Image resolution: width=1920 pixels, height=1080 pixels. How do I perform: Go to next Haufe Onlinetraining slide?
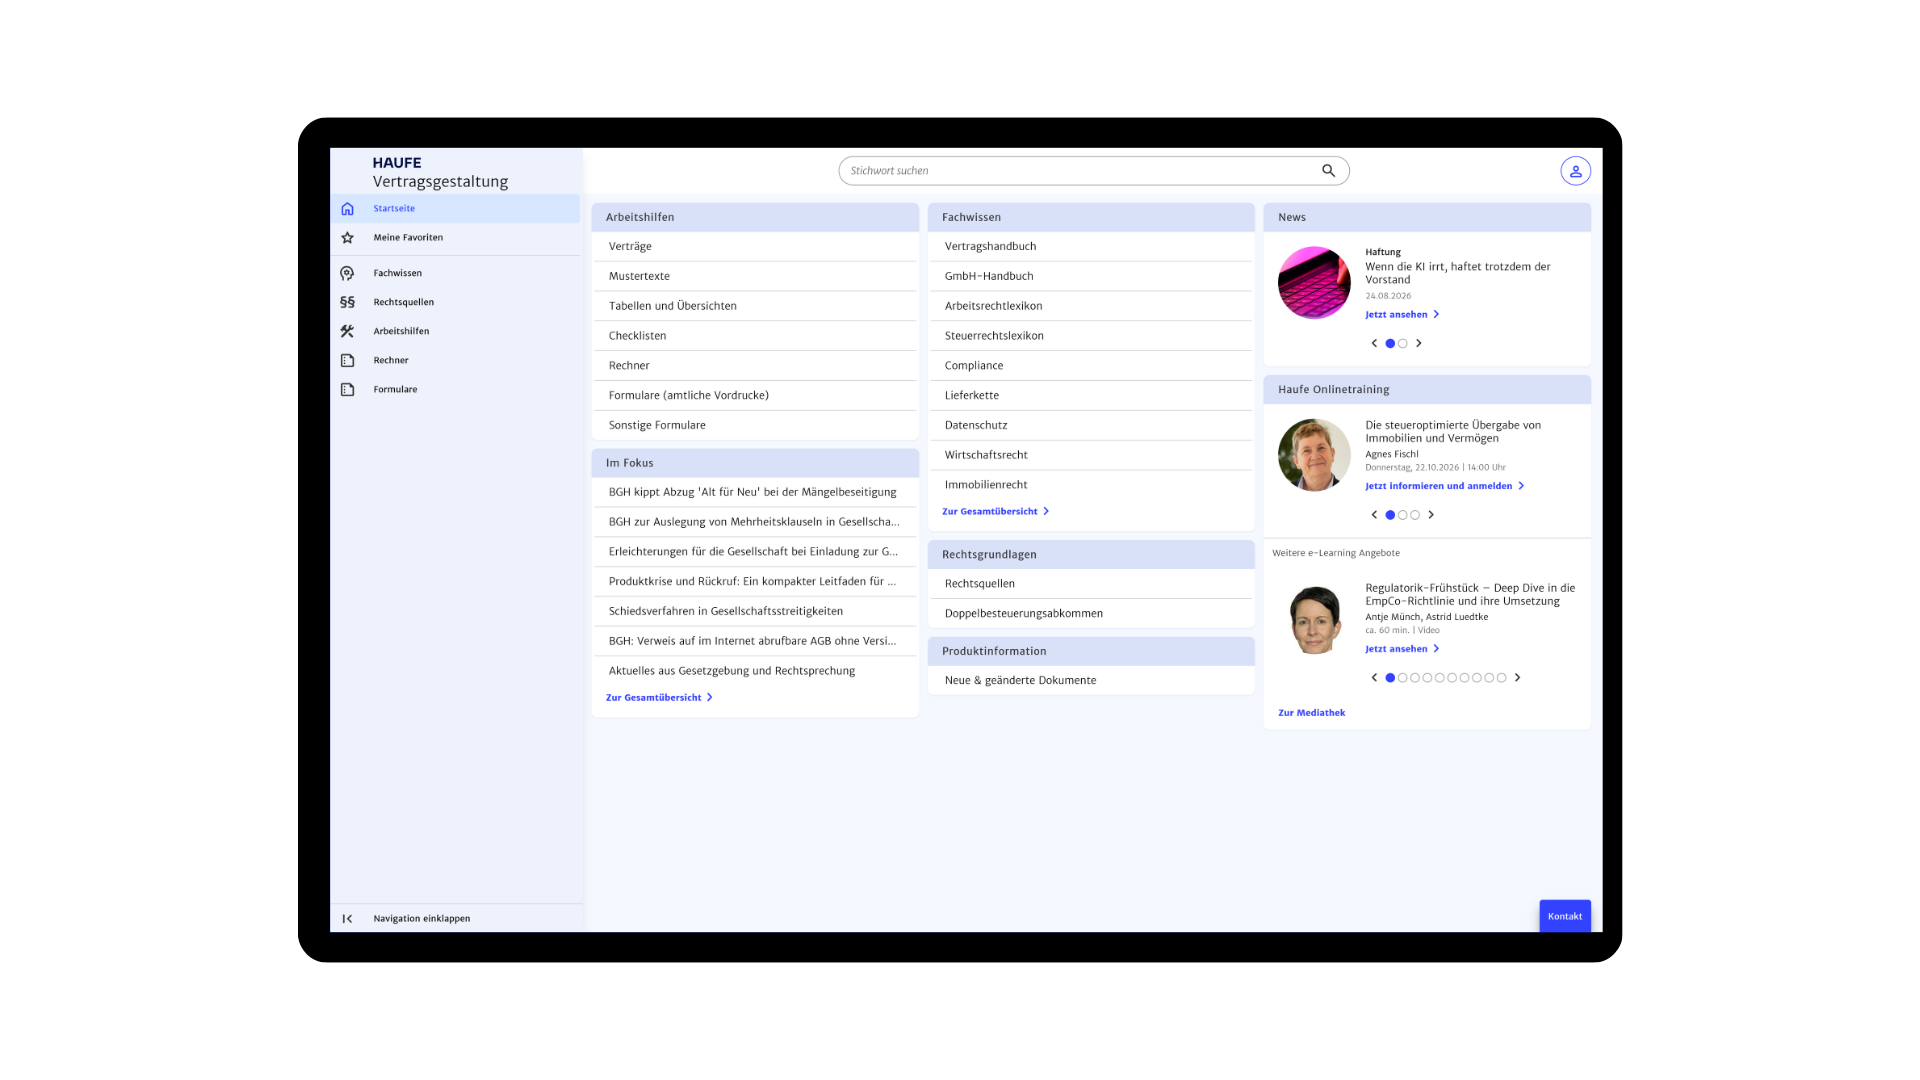pos(1431,515)
